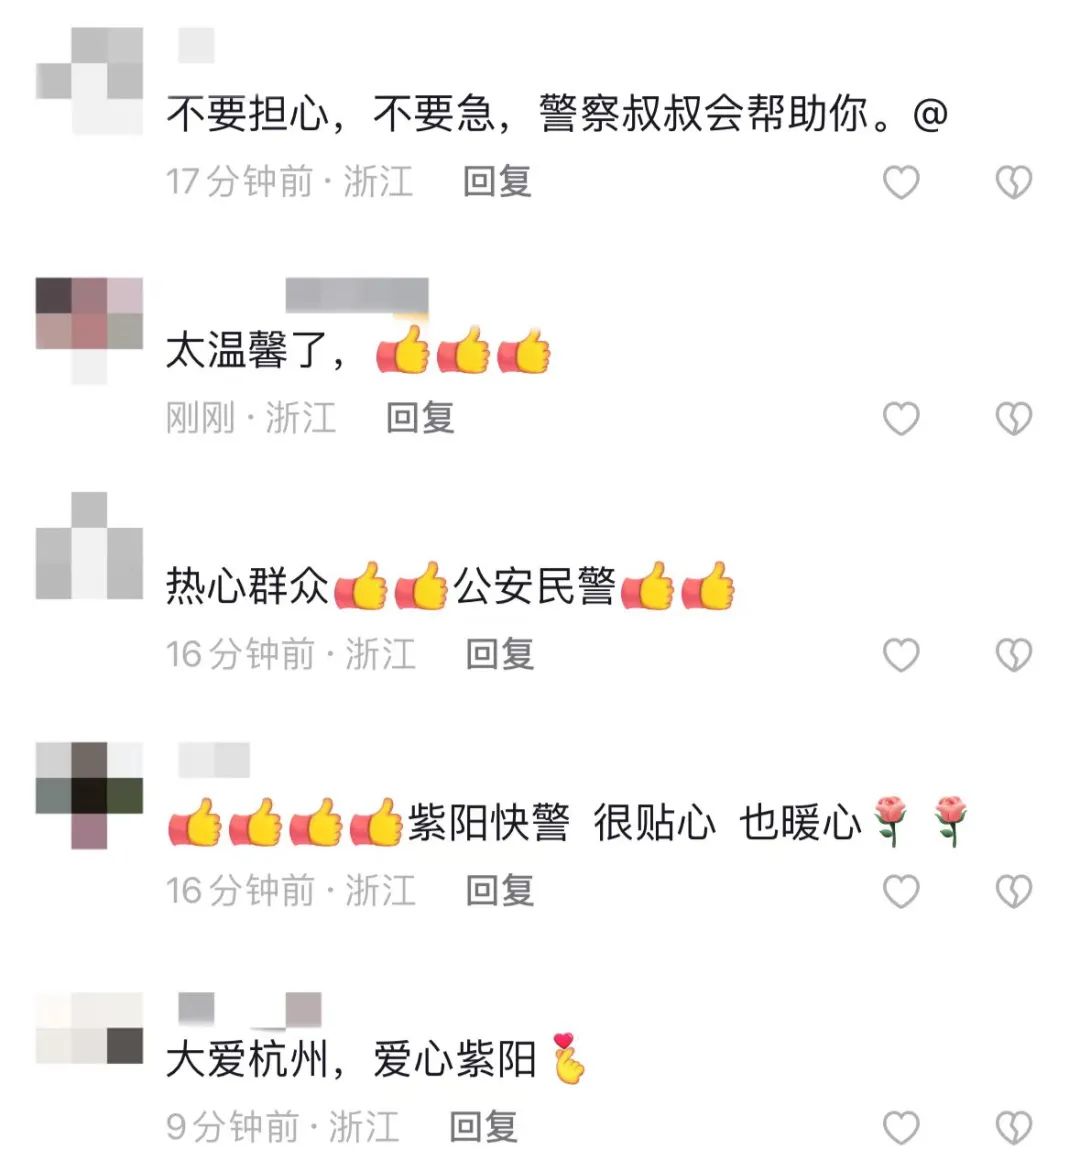Reply to the 紫阳快警 comment
Image resolution: width=1080 pixels, height=1171 pixels.
pyautogui.click(x=500, y=890)
